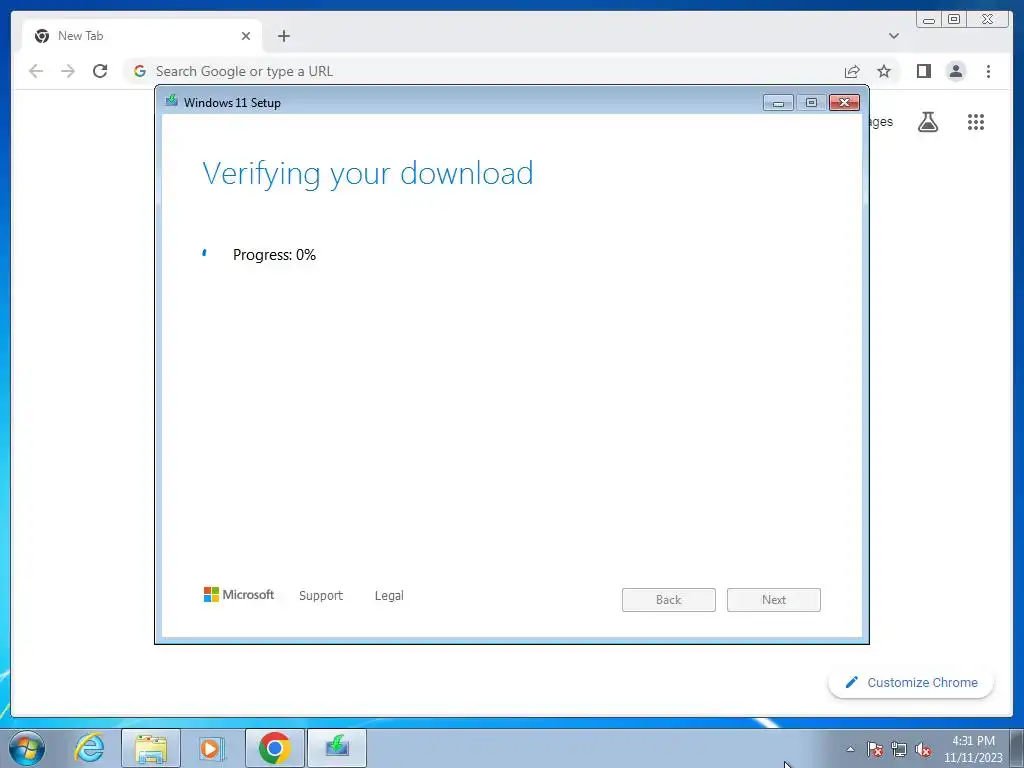The image size is (1024, 768).
Task: Click Chrome's back navigation arrow
Action: (36, 71)
